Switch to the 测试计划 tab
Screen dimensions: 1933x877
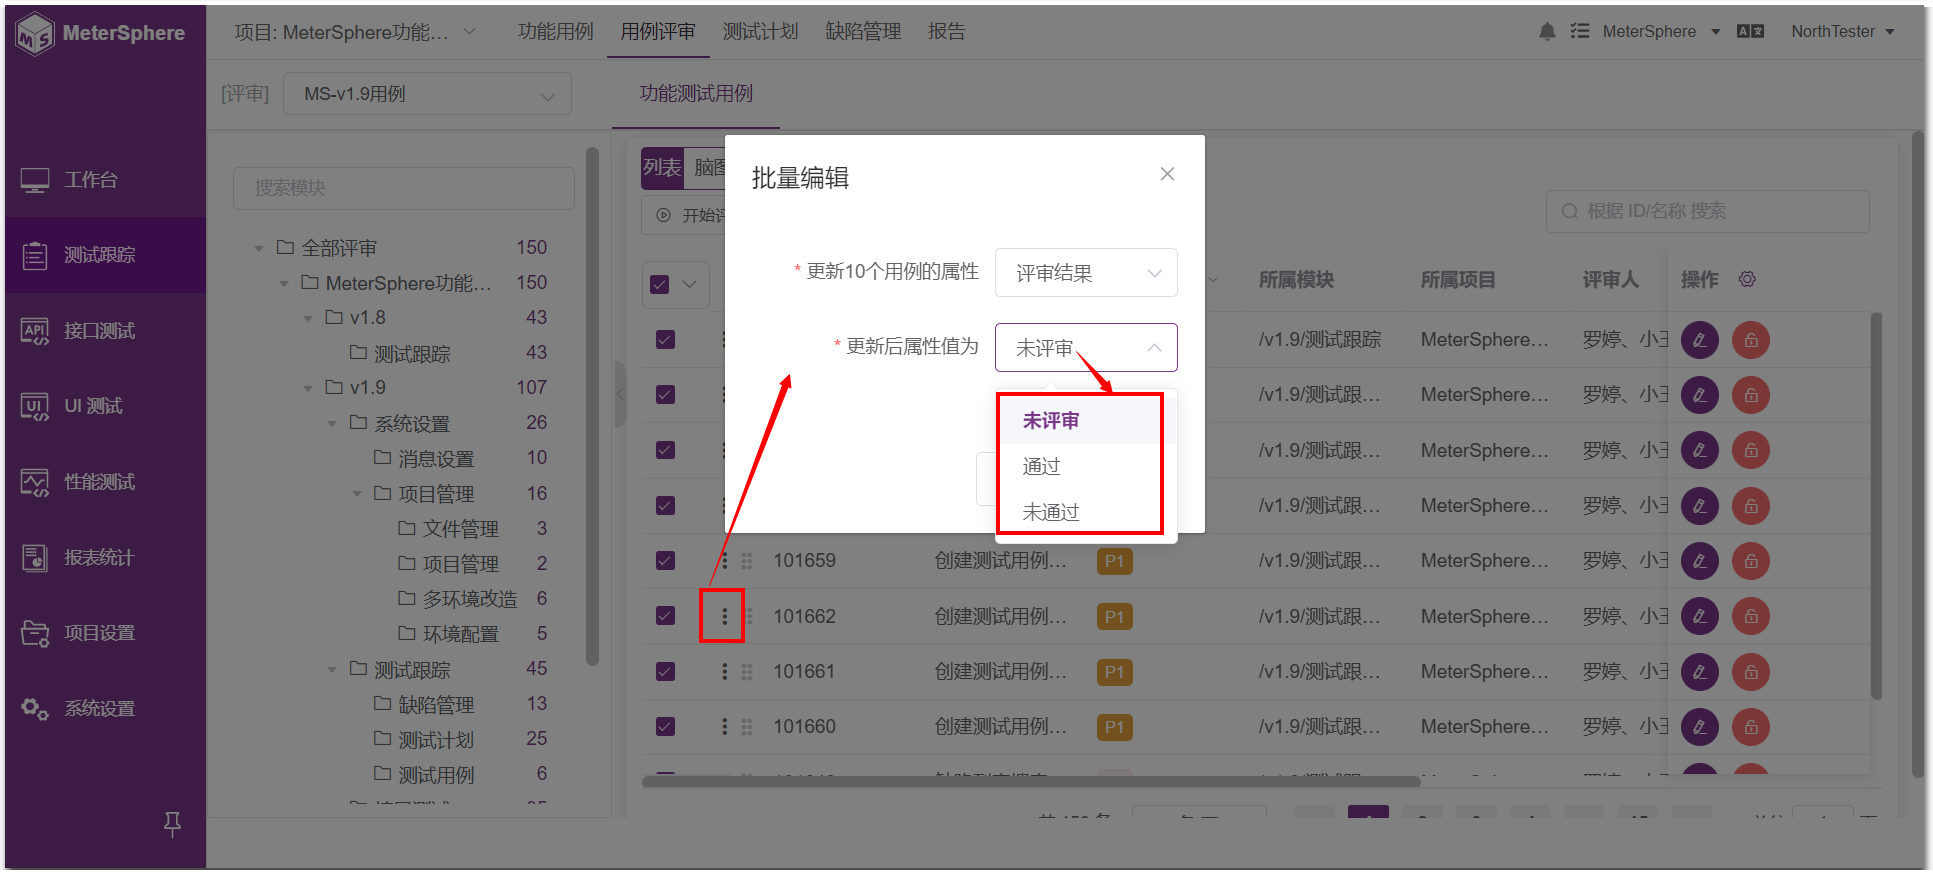pos(761,32)
